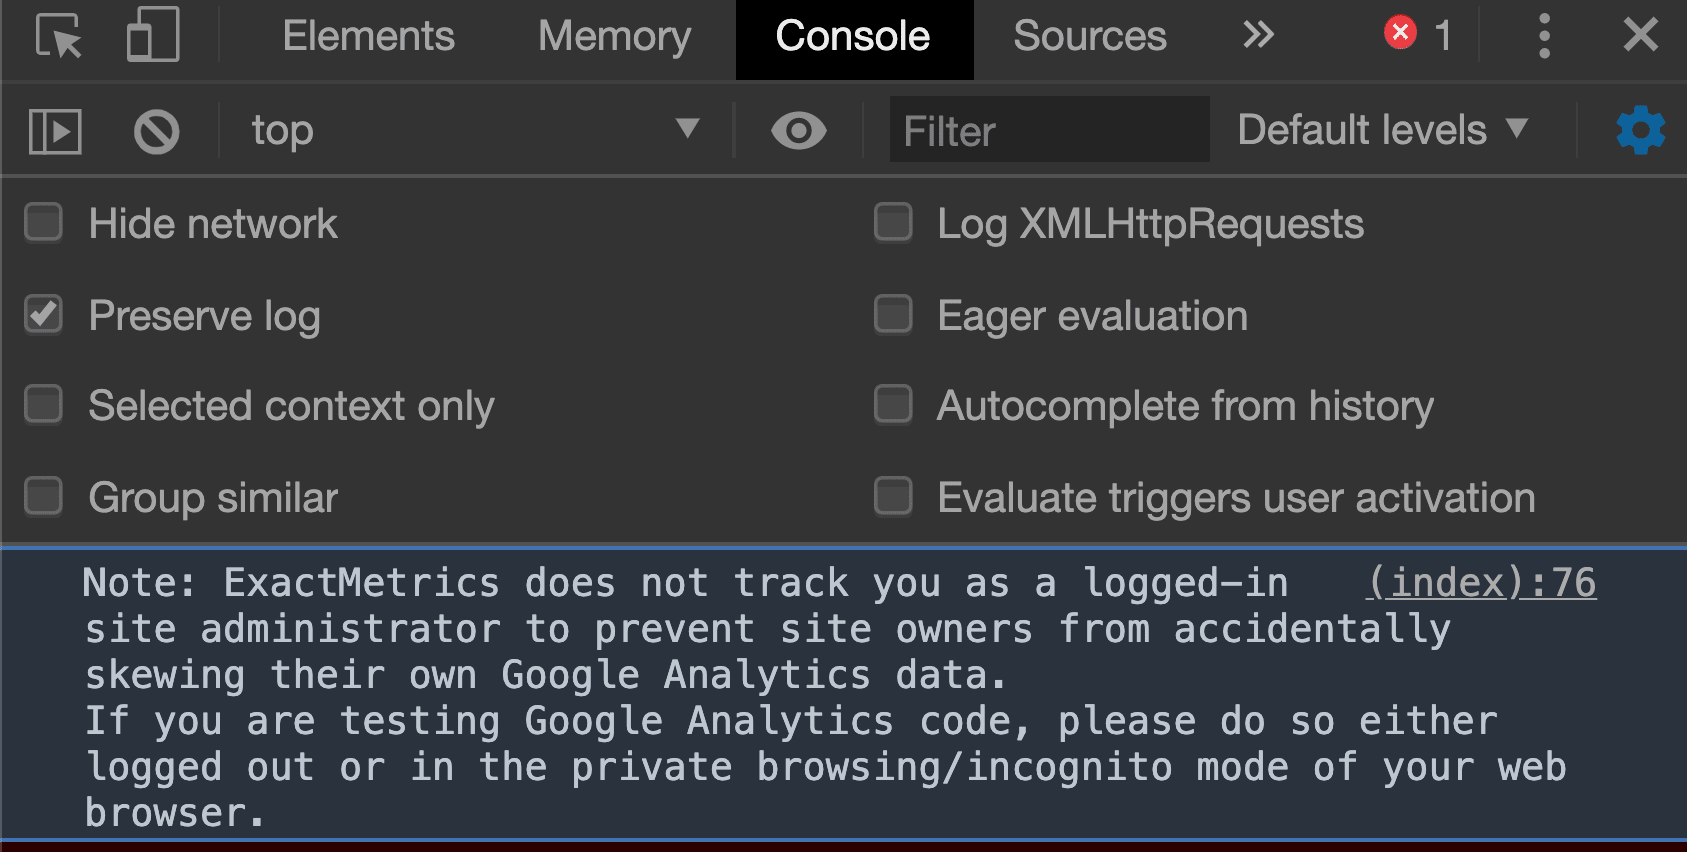Open the Memory tab
1687x852 pixels.
tap(614, 37)
